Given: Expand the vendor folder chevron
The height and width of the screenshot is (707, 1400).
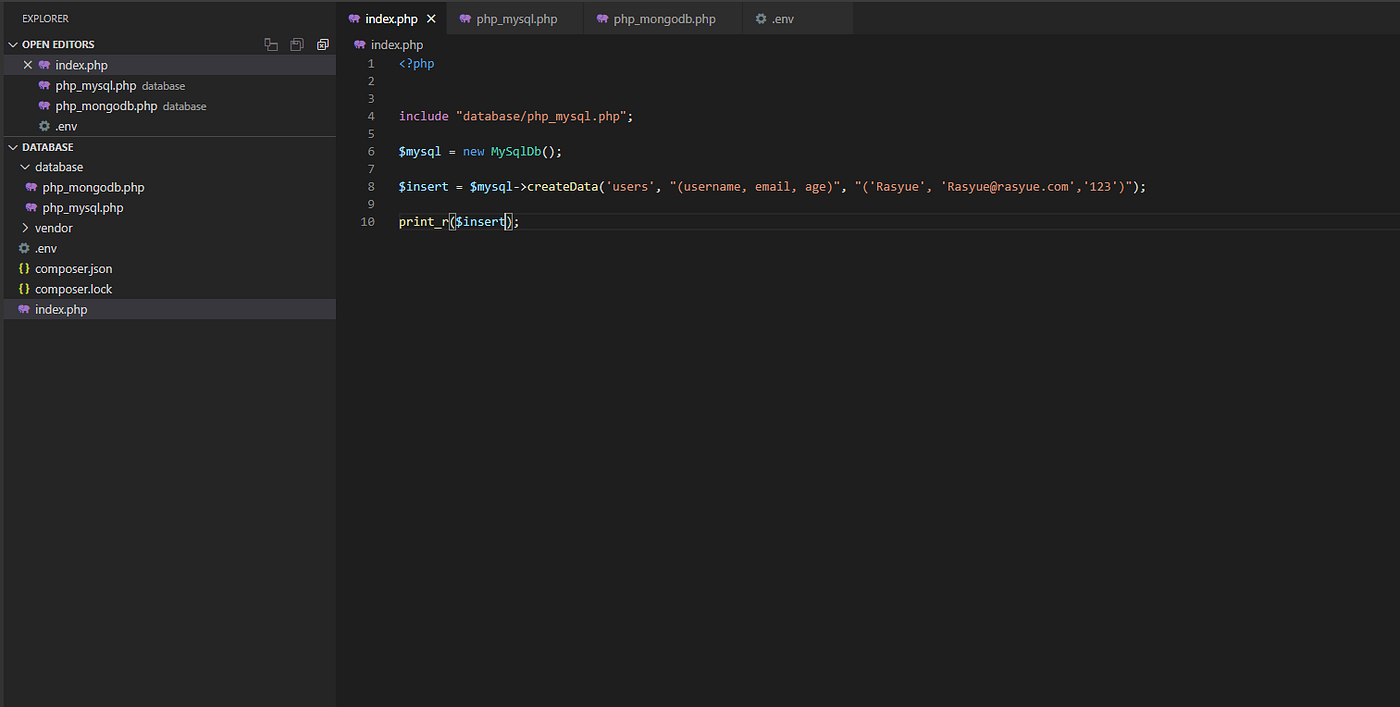Looking at the screenshot, I should [25, 228].
